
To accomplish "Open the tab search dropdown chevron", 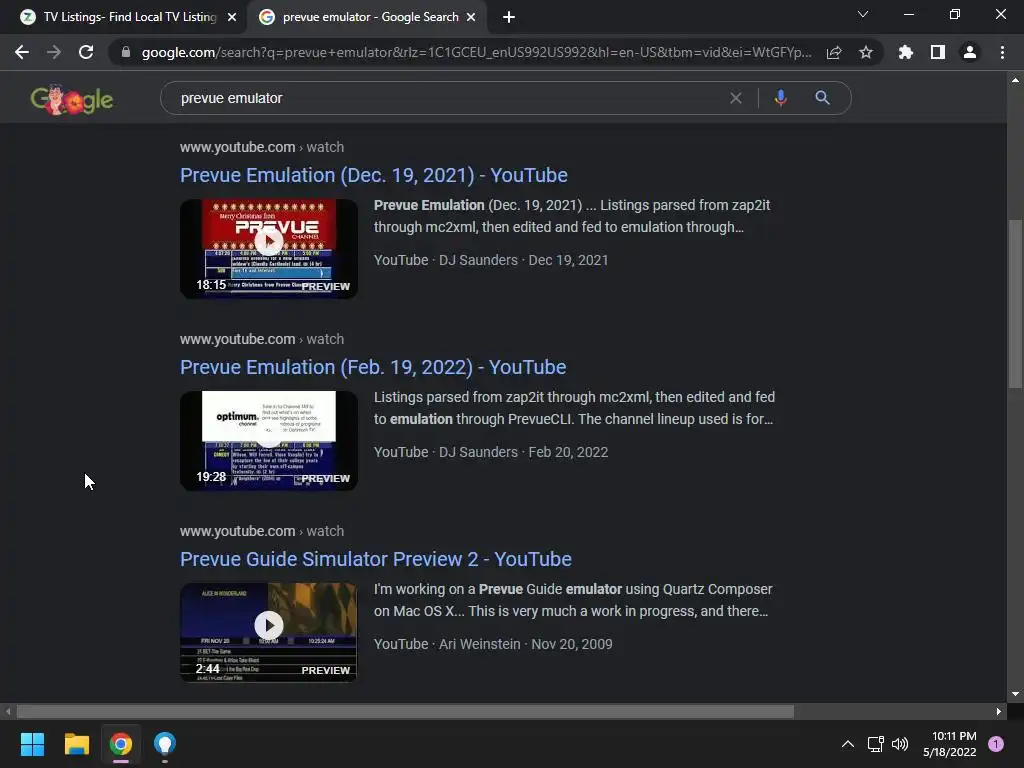I will point(863,14).
